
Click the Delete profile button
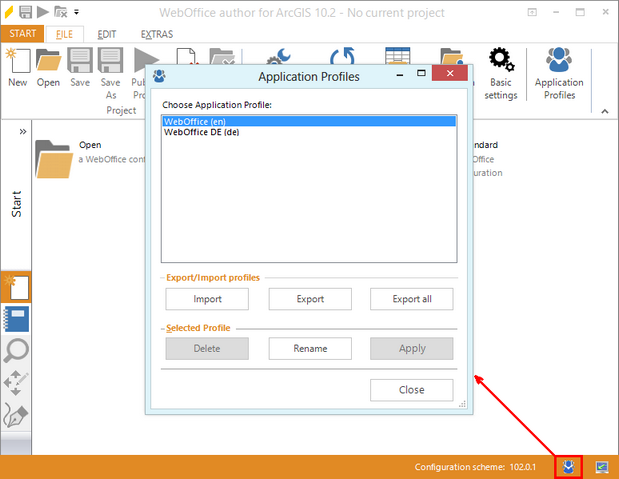click(207, 348)
